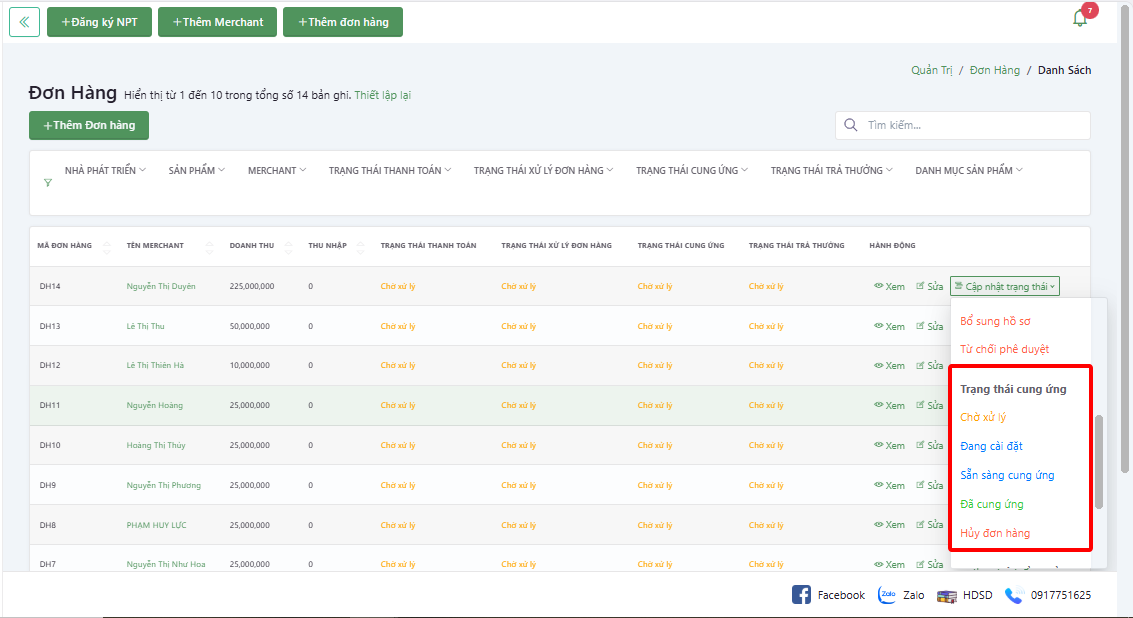The height and width of the screenshot is (618, 1133).
Task: Sort by Doanh Thu column arrows
Action: click(288, 246)
